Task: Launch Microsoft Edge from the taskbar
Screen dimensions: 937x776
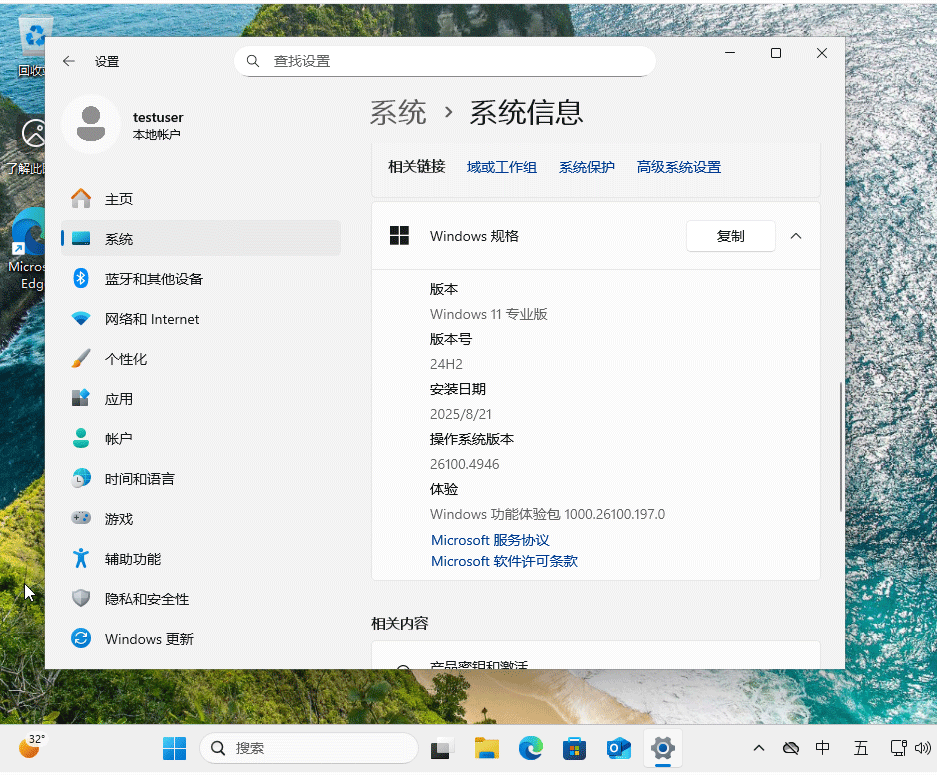Action: coord(531,749)
